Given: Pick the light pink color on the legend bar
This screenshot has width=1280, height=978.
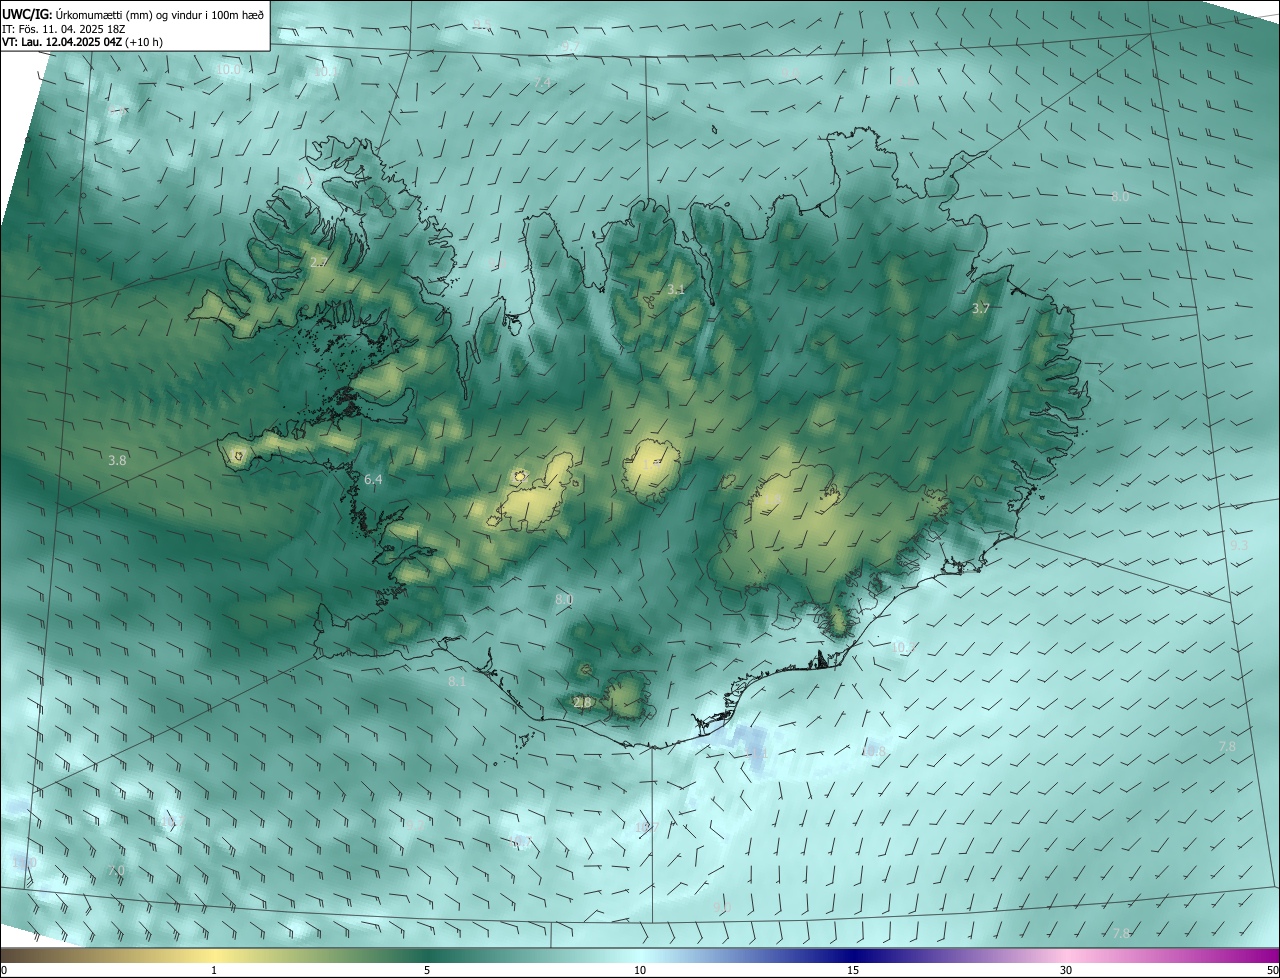Looking at the screenshot, I should 1066,955.
